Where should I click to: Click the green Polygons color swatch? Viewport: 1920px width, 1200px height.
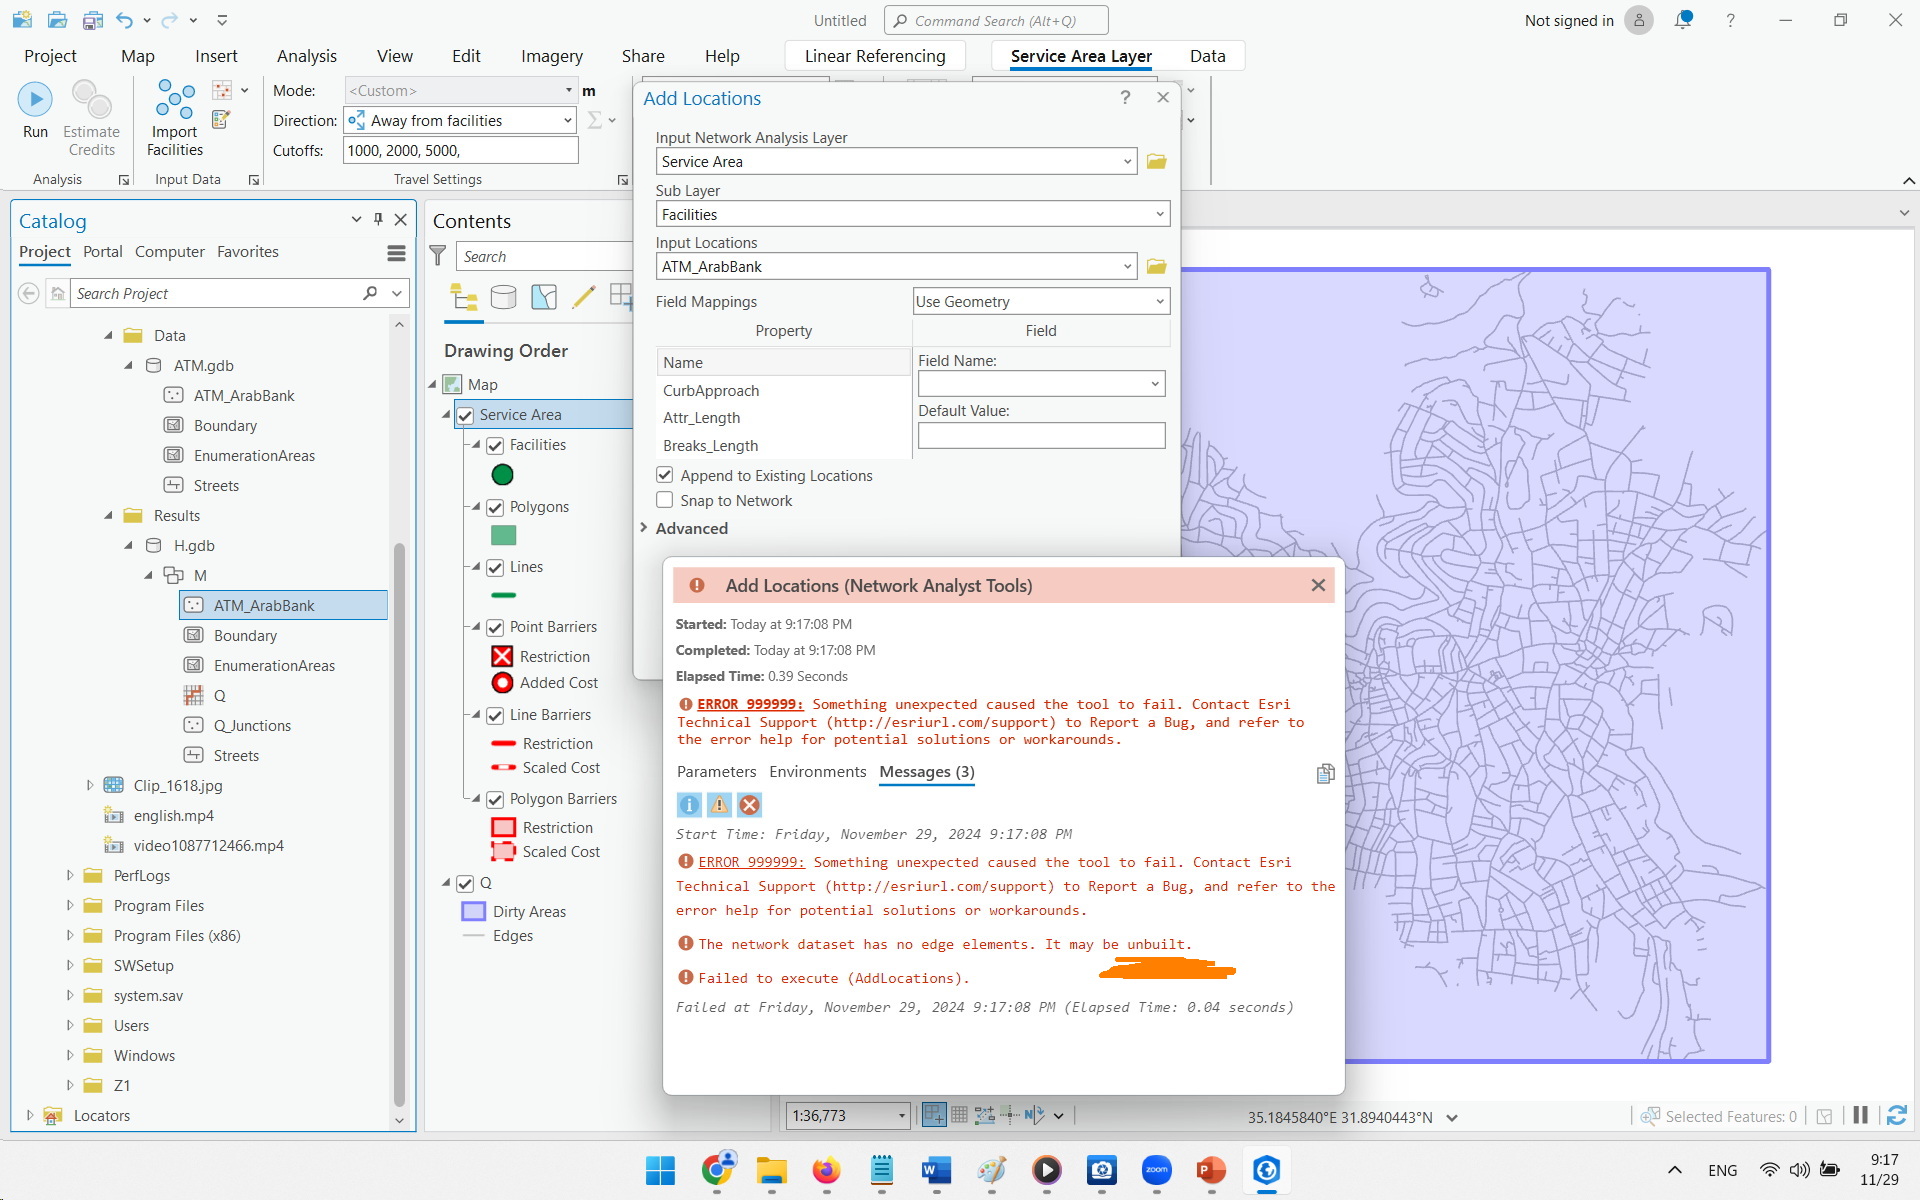click(x=505, y=536)
